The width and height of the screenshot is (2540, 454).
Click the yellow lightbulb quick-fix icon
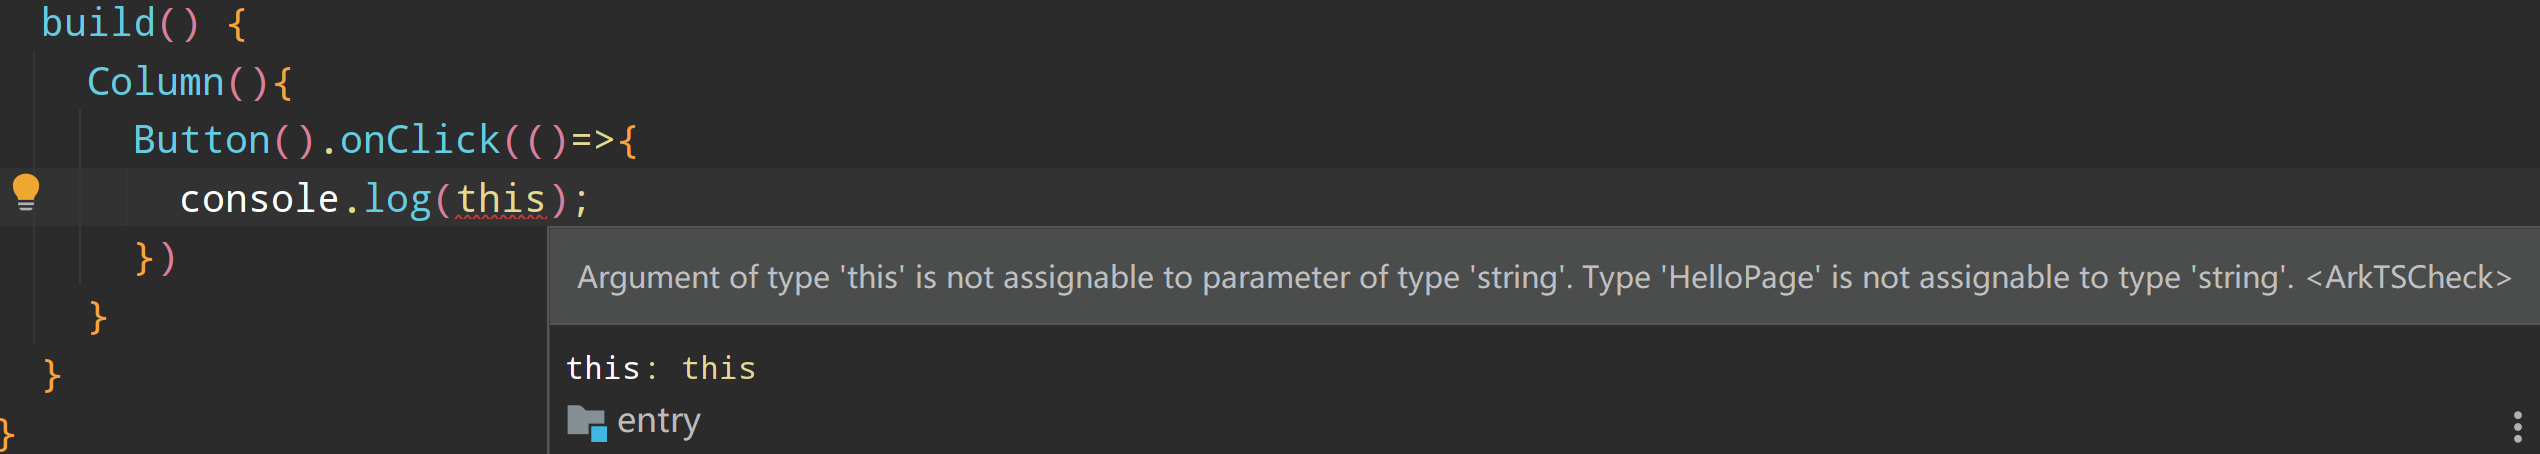(x=26, y=191)
